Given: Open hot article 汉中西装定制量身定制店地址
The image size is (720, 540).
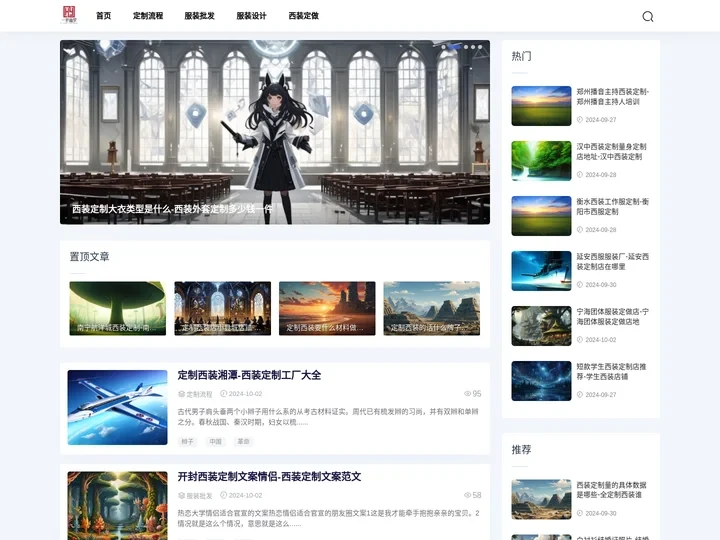Looking at the screenshot, I should (612, 152).
